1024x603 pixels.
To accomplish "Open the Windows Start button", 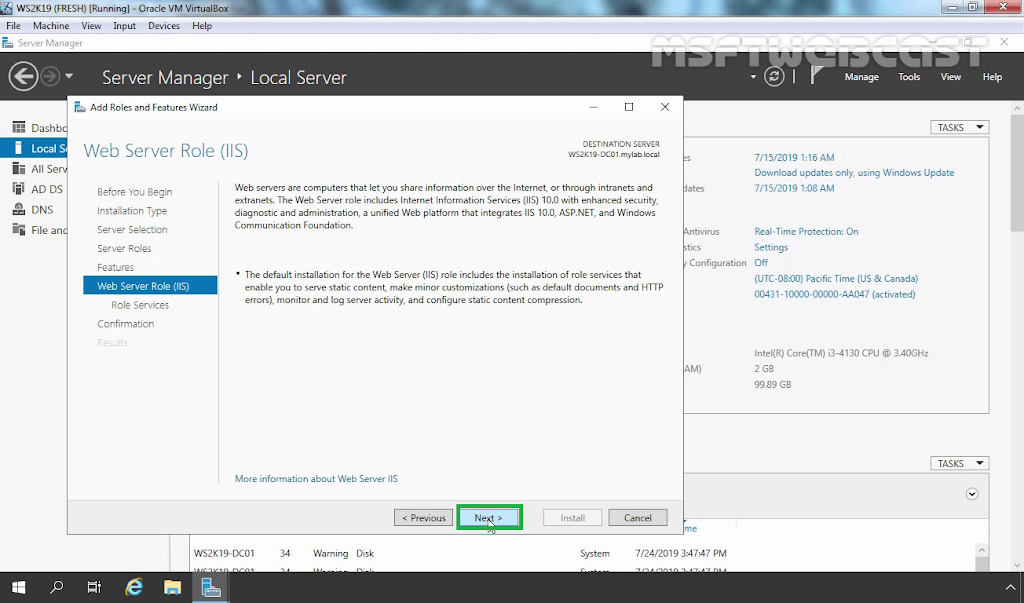I will point(18,587).
